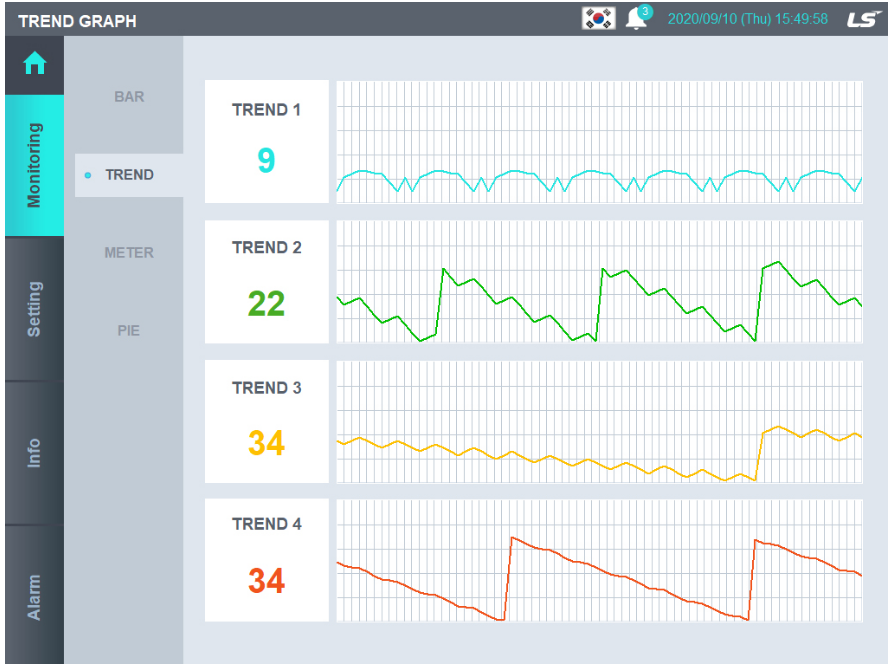This screenshot has width=894, height=667.
Task: Click the date and time display
Action: (747, 19)
